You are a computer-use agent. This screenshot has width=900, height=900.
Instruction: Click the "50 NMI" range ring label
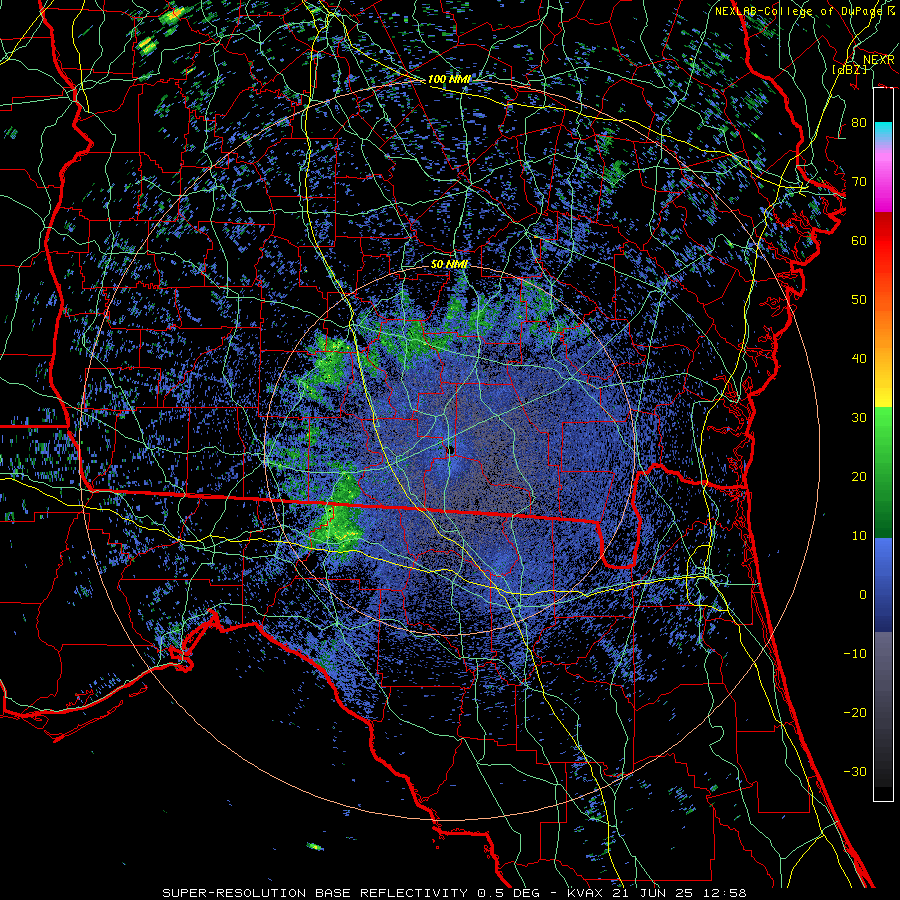449,265
